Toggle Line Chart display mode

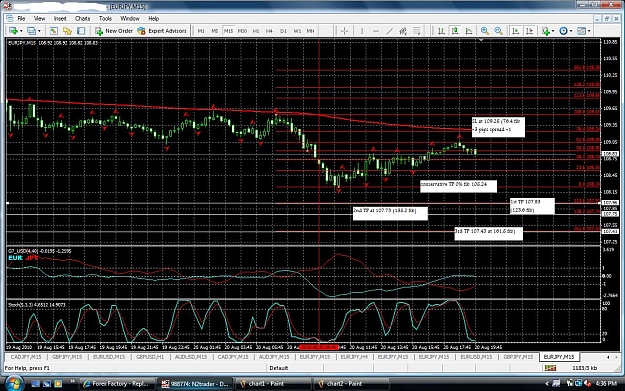click(x=469, y=31)
